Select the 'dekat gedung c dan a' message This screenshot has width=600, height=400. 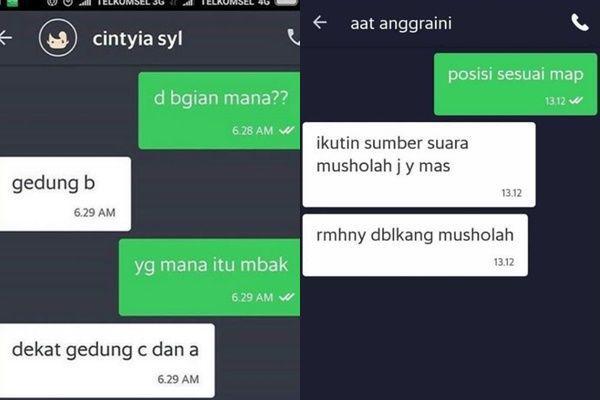[107, 361]
